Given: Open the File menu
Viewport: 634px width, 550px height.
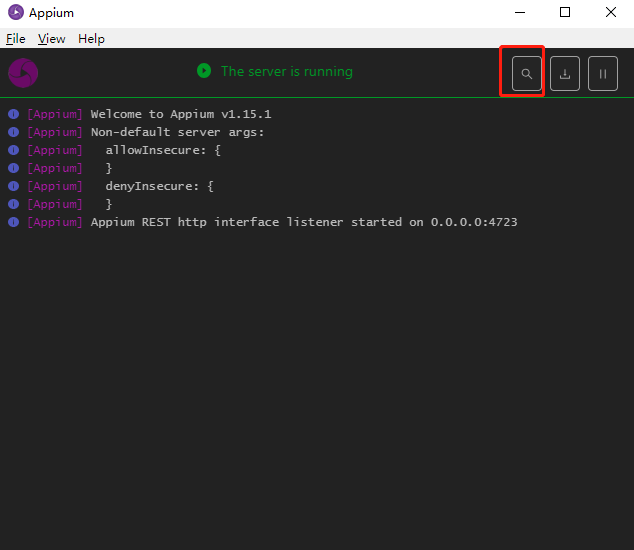Looking at the screenshot, I should (x=16, y=39).
